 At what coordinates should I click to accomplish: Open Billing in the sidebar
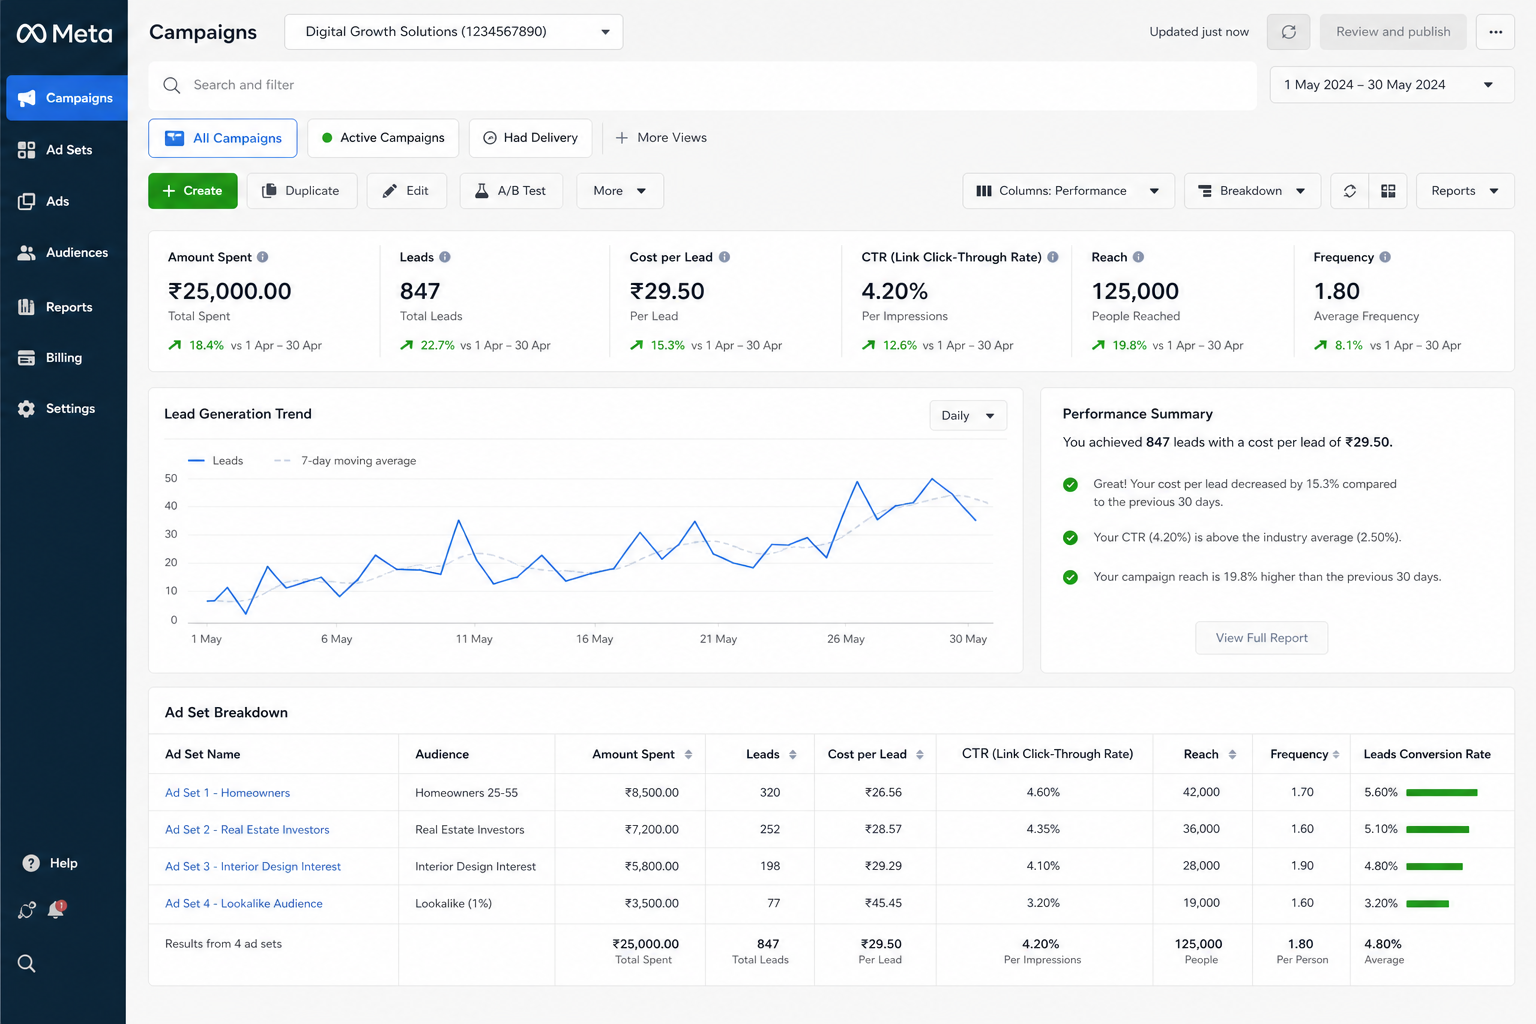(50, 358)
